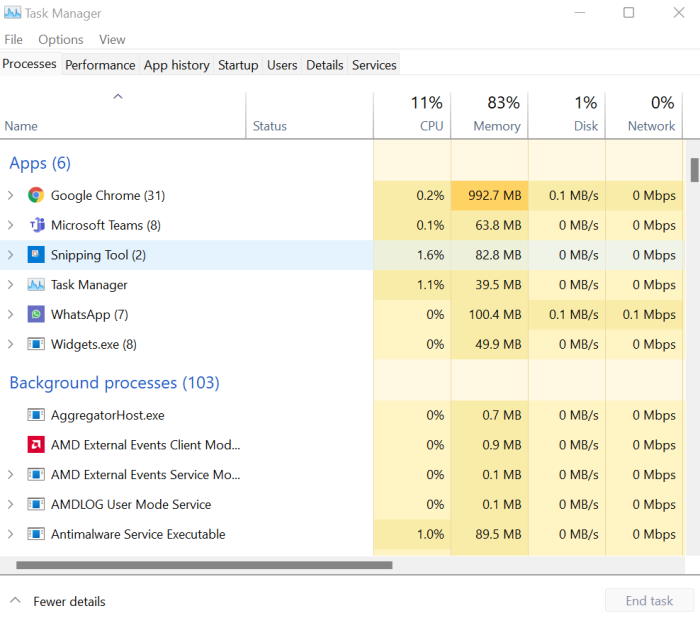Click the AMD External Events Client icon
The height and width of the screenshot is (623, 700).
tap(36, 444)
